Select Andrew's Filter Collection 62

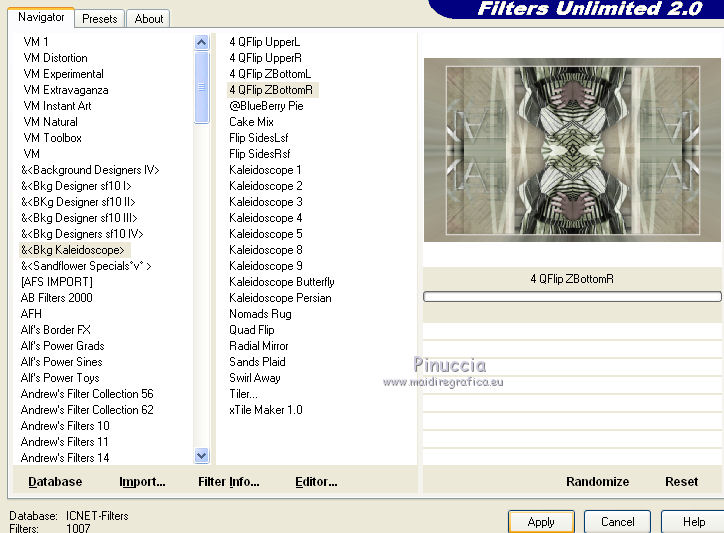pos(87,410)
